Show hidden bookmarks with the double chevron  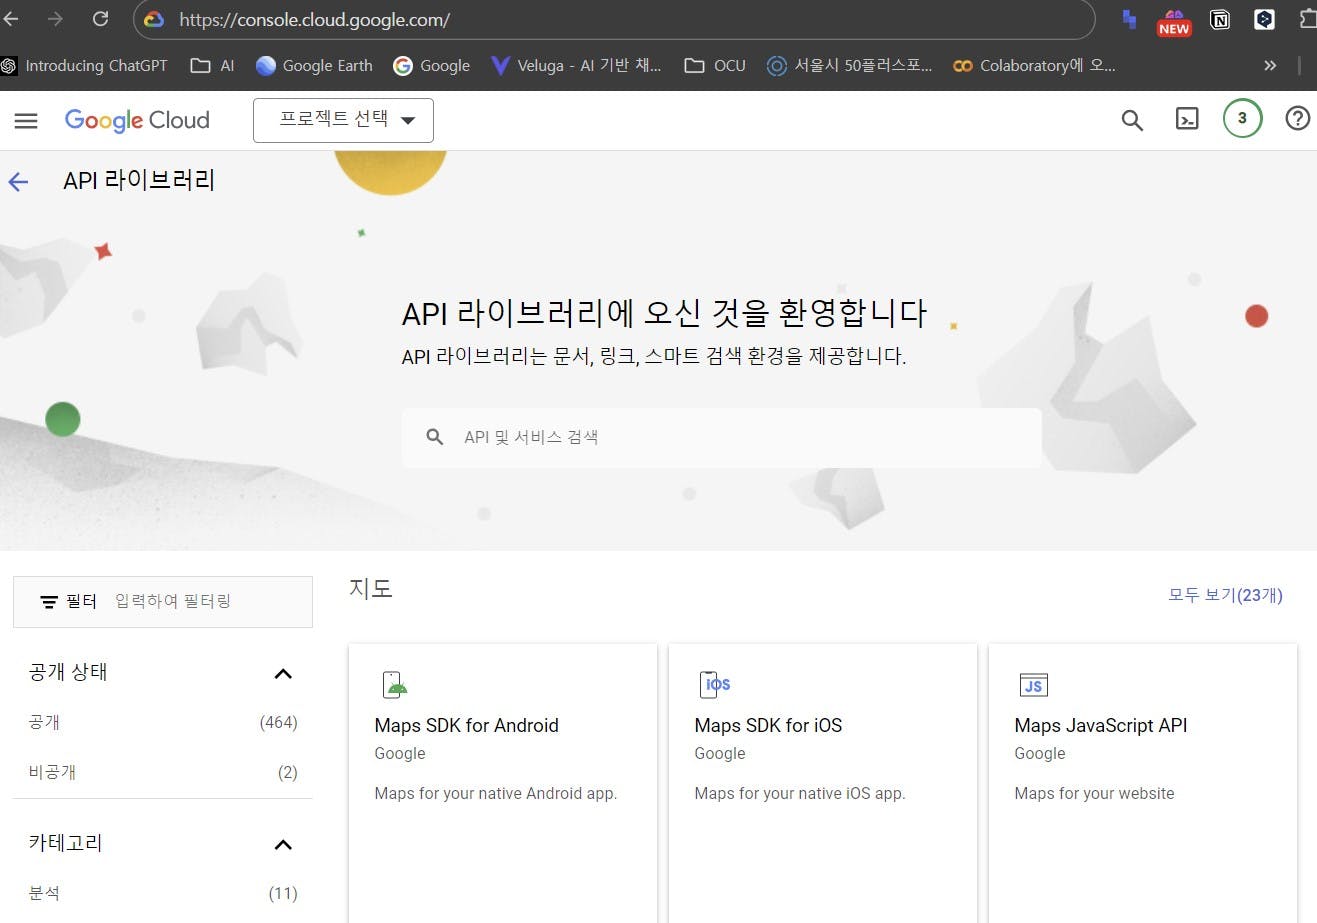click(x=1270, y=66)
